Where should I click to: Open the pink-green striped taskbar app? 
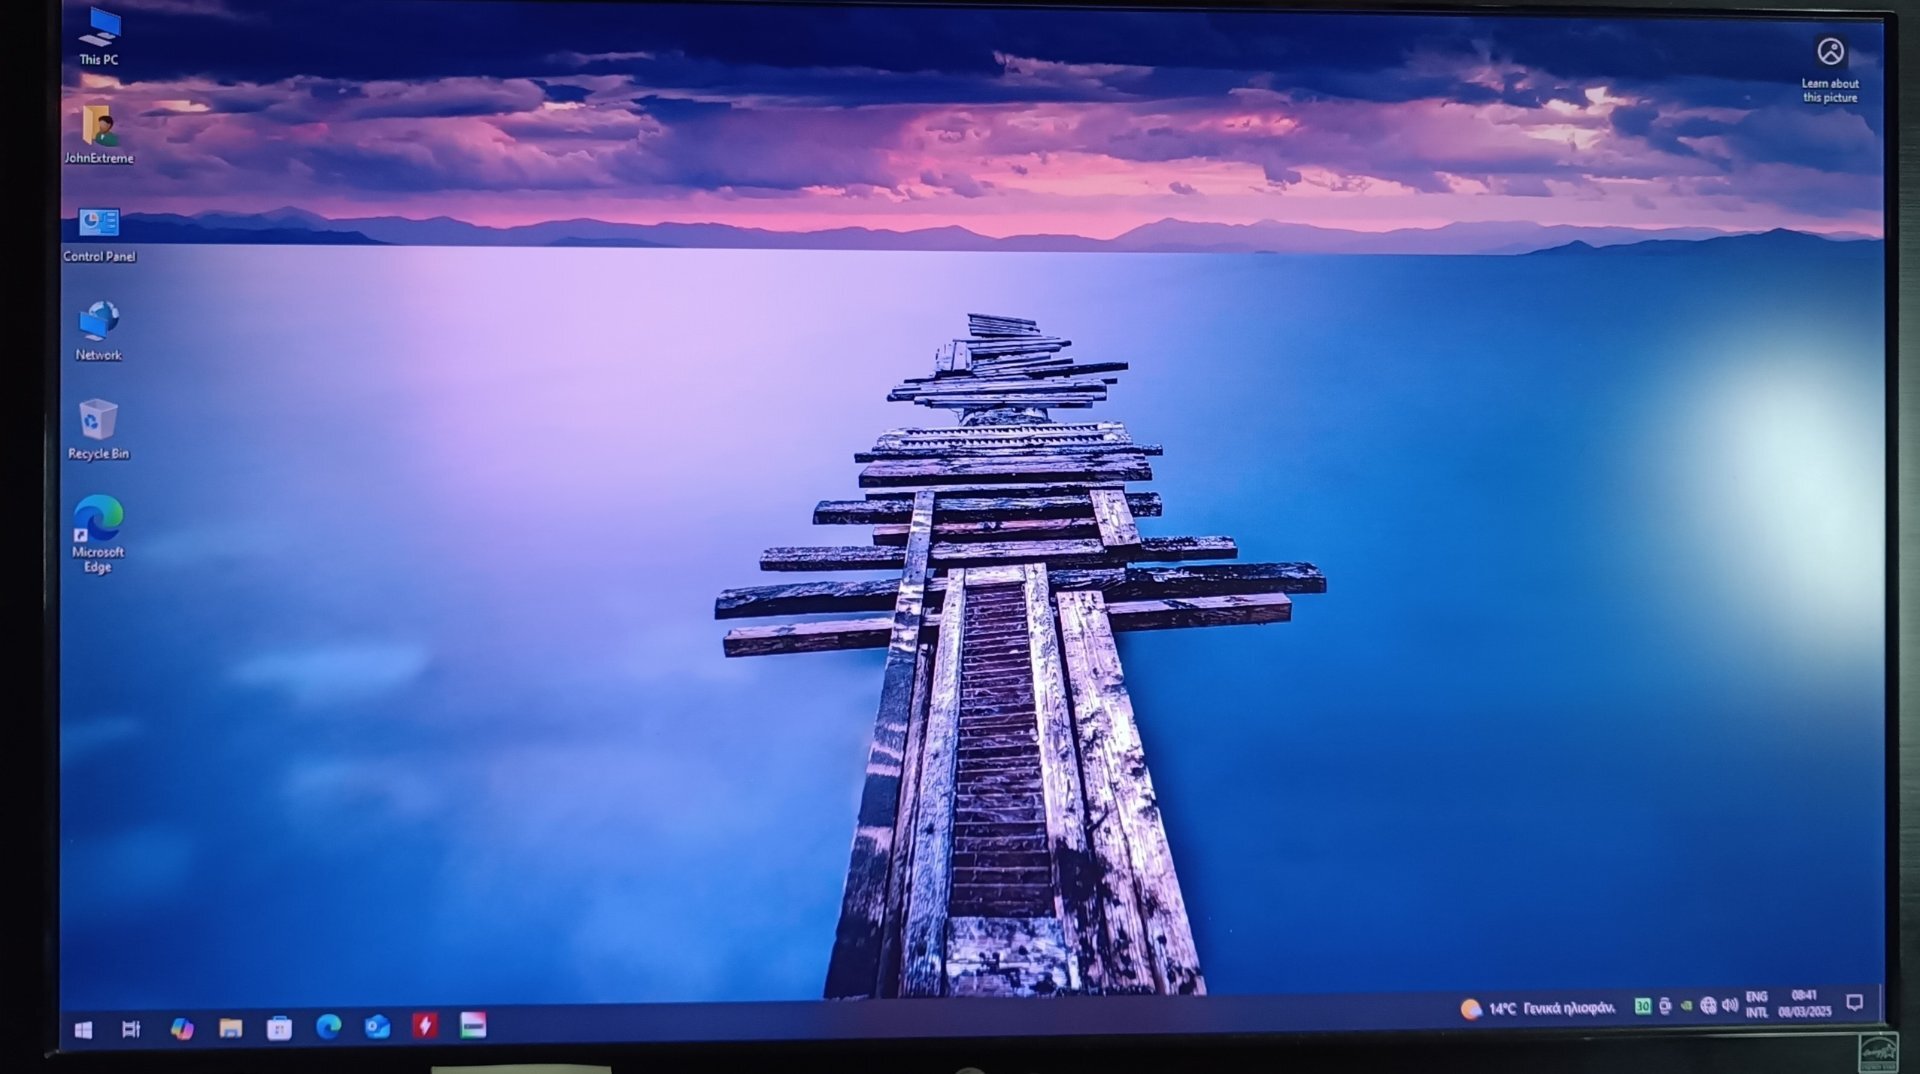(x=473, y=1025)
